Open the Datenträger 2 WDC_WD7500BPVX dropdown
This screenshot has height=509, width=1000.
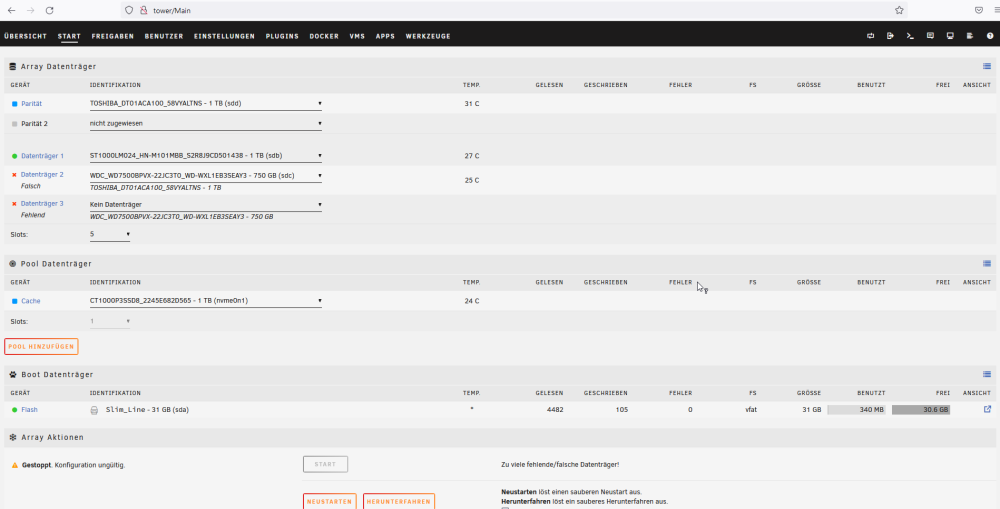(x=205, y=175)
